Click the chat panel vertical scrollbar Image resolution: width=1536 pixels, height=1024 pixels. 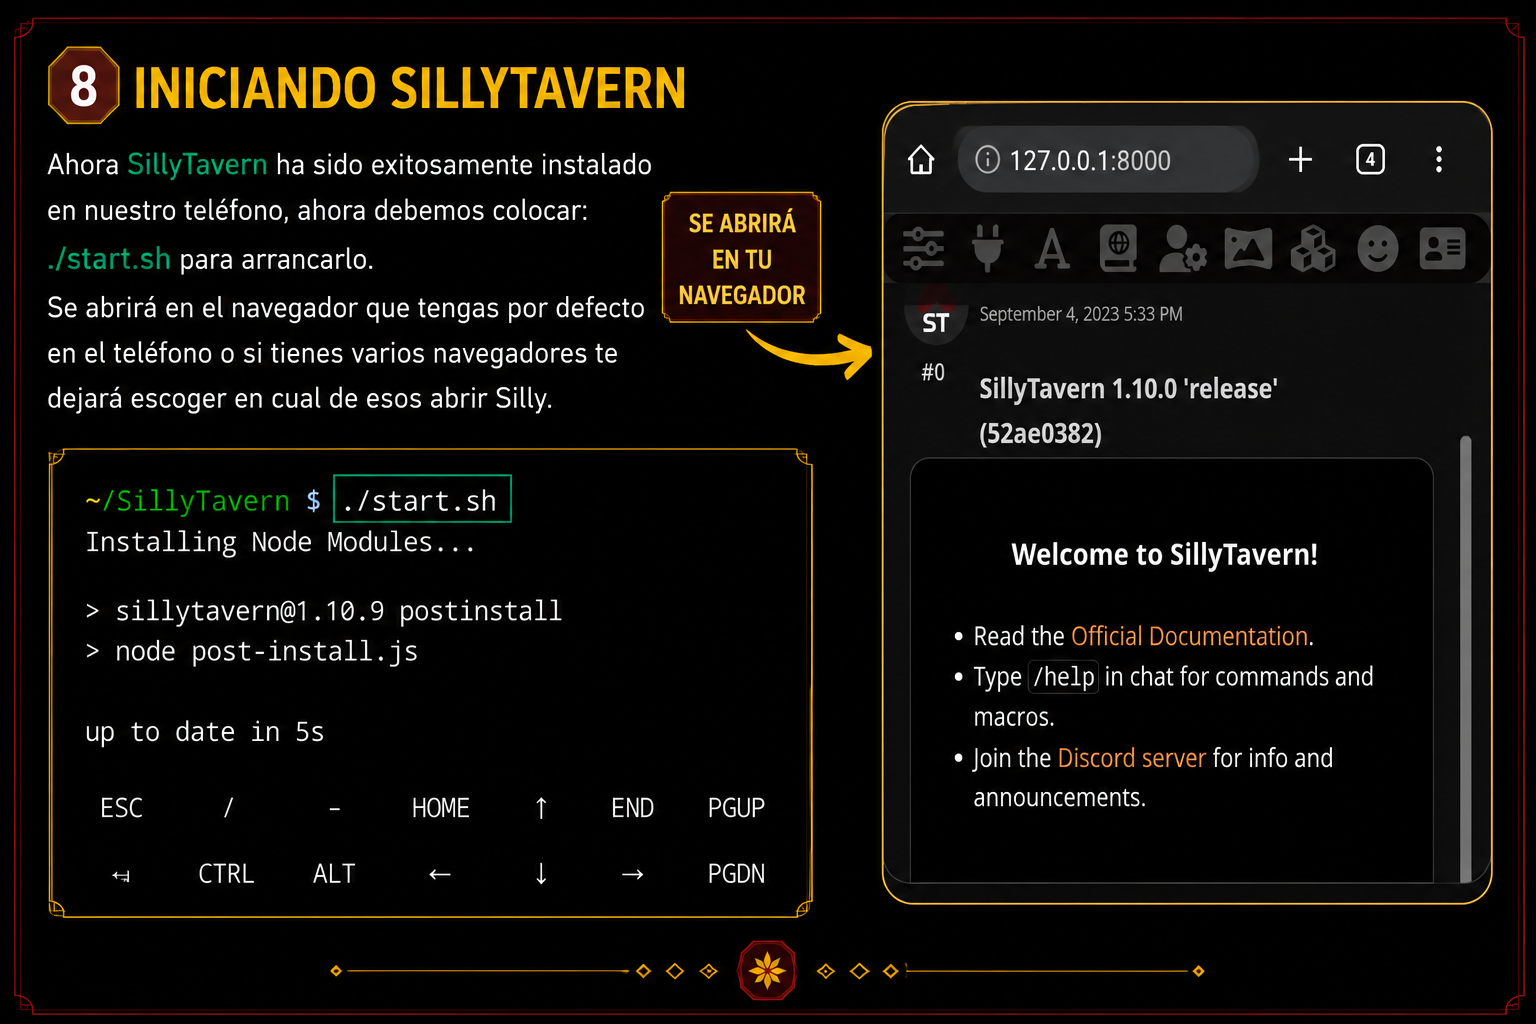[x=1466, y=658]
